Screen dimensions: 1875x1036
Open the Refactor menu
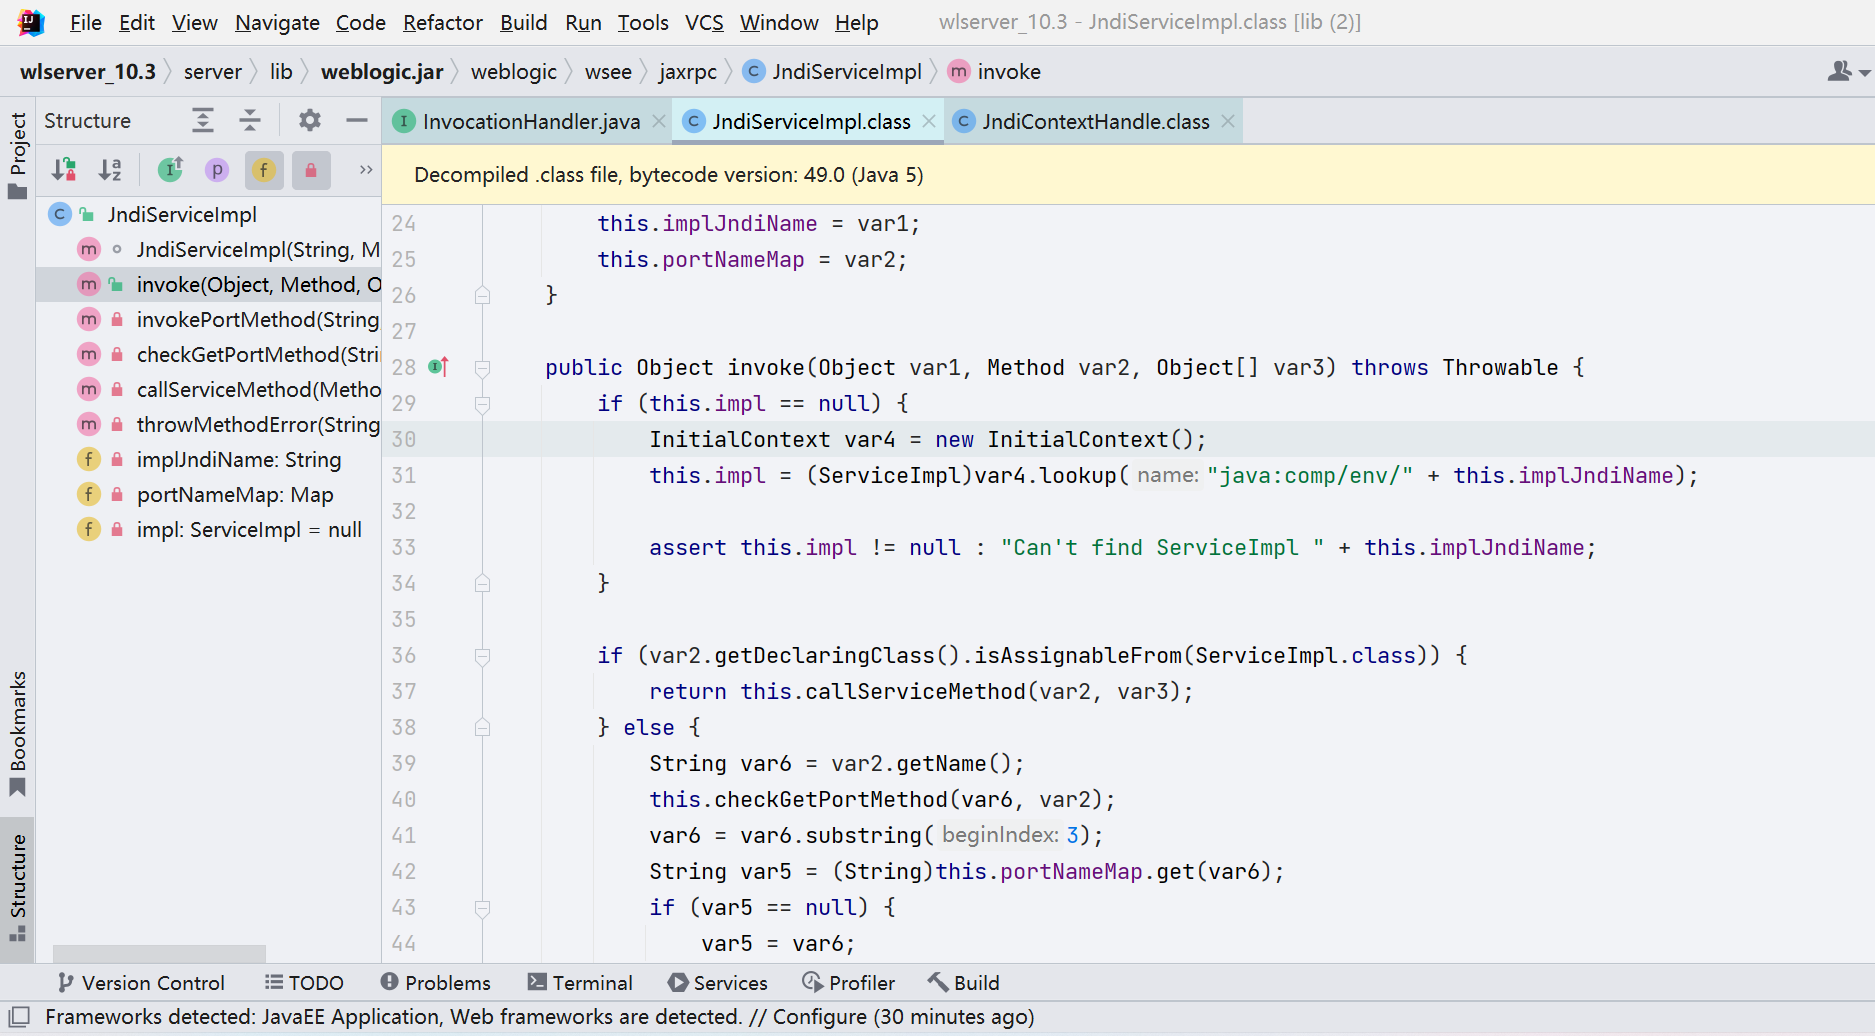442,22
